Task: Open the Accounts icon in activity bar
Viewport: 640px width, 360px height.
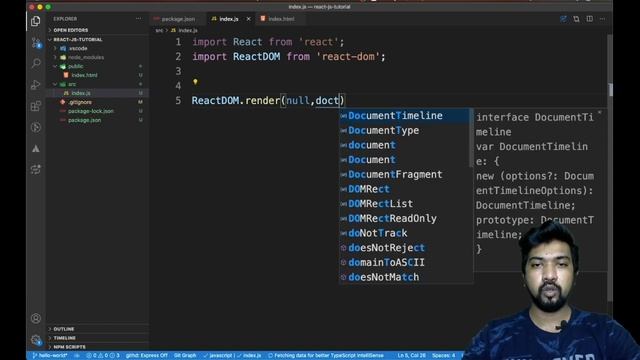Action: pos(36,318)
